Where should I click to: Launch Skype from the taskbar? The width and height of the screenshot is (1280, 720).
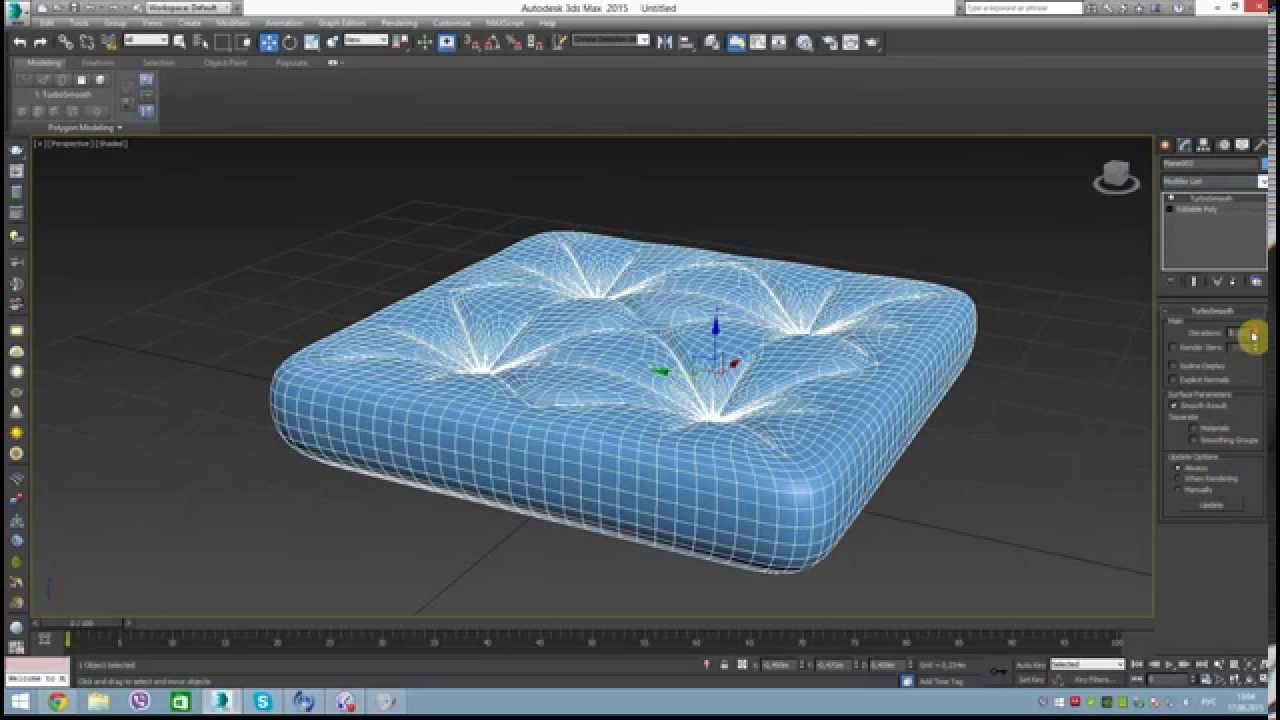point(263,702)
